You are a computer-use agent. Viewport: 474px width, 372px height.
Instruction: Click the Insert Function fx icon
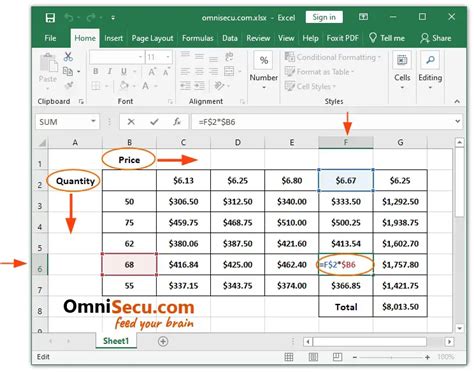click(x=177, y=122)
